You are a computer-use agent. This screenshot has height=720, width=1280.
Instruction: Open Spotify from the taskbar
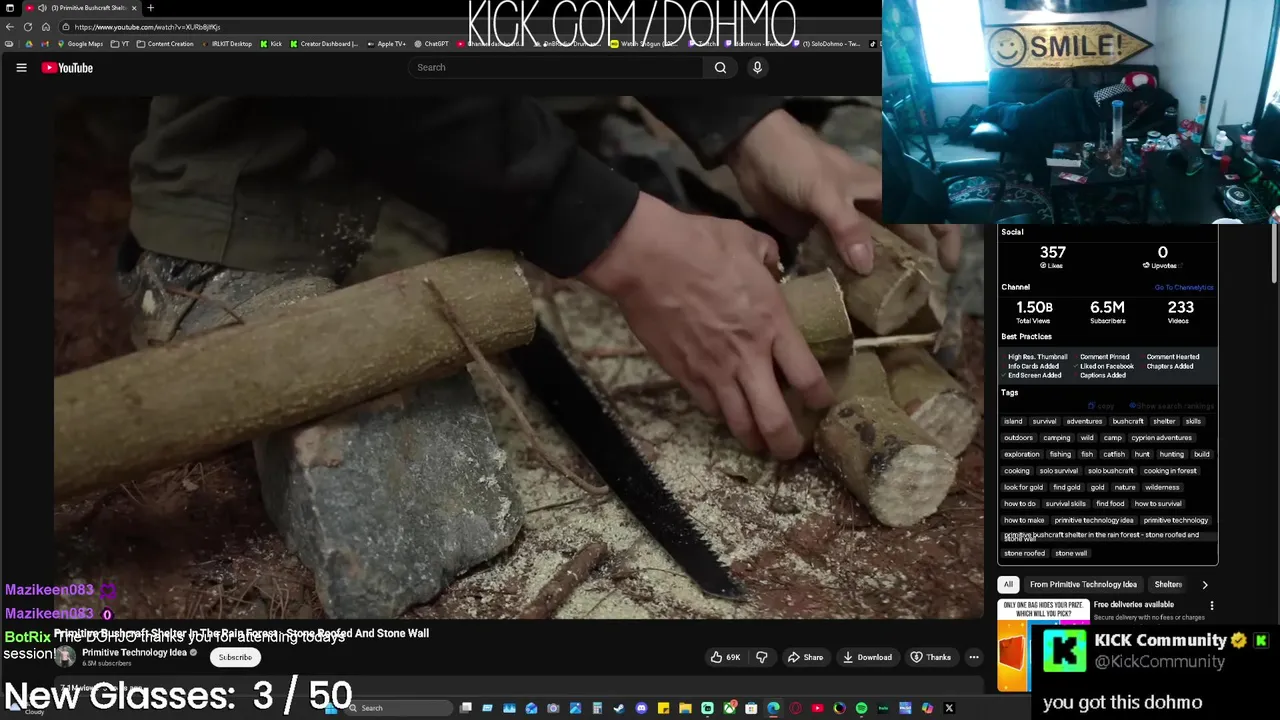click(x=862, y=708)
